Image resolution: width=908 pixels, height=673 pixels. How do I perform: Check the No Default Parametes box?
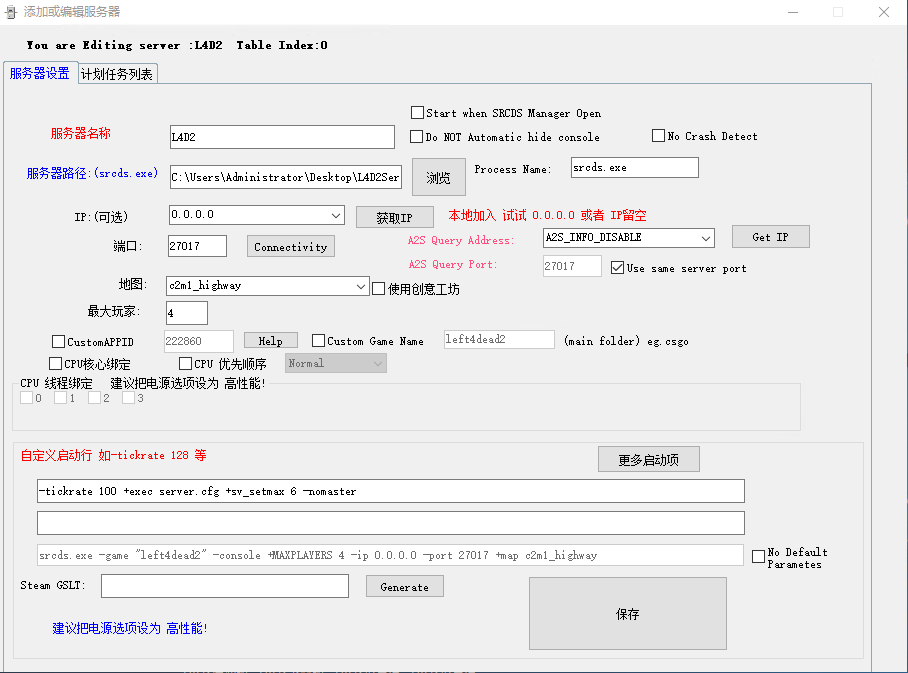[759, 557]
